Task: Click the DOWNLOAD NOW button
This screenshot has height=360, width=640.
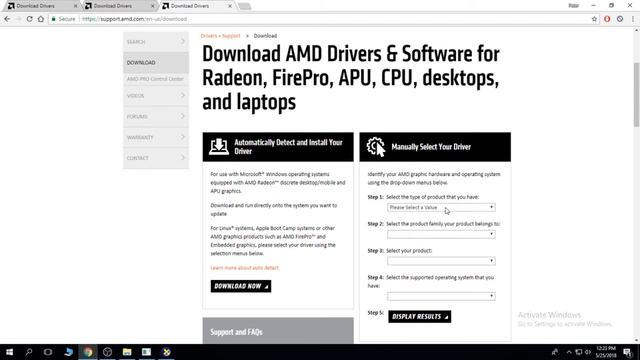Action: [241, 286]
